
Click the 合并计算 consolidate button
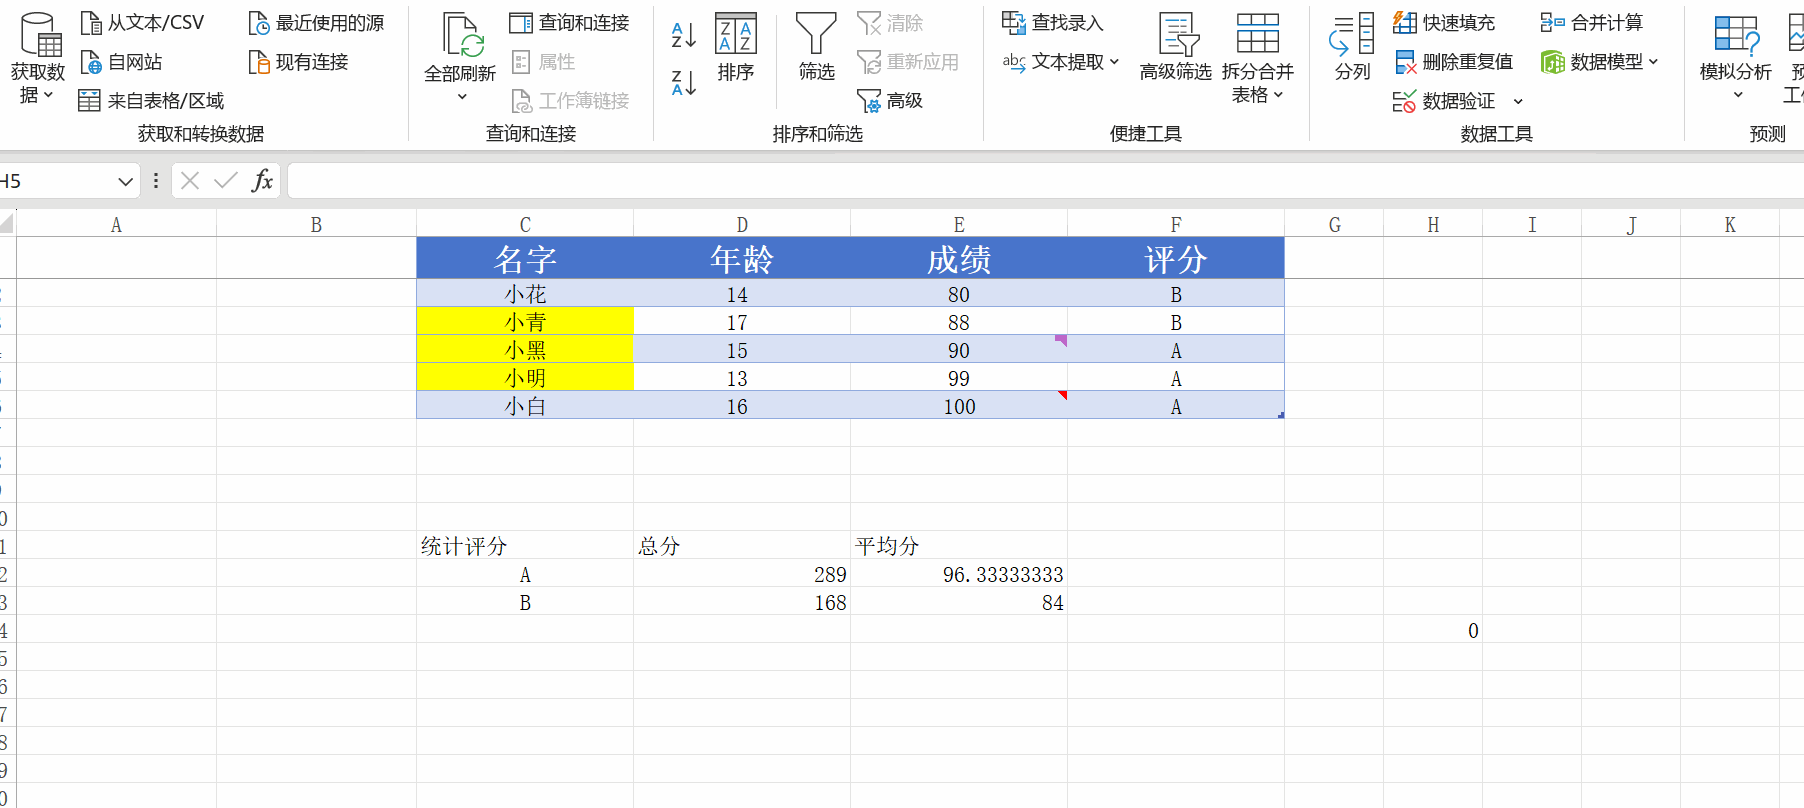(x=1592, y=22)
